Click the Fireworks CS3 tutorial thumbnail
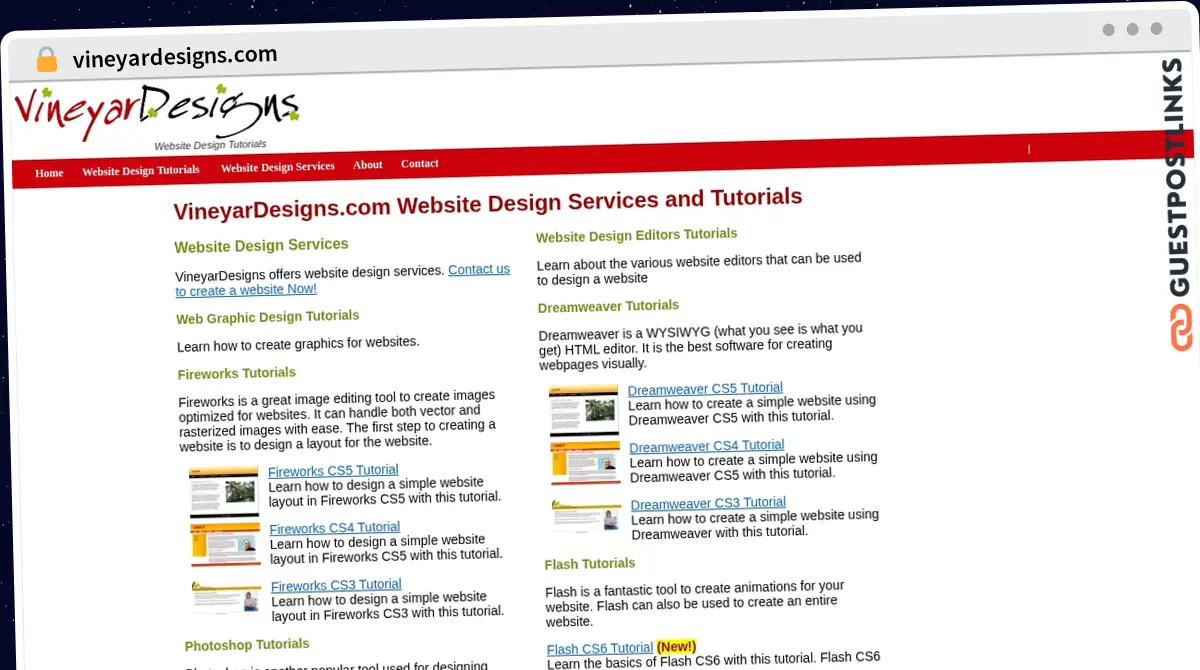 click(226, 599)
